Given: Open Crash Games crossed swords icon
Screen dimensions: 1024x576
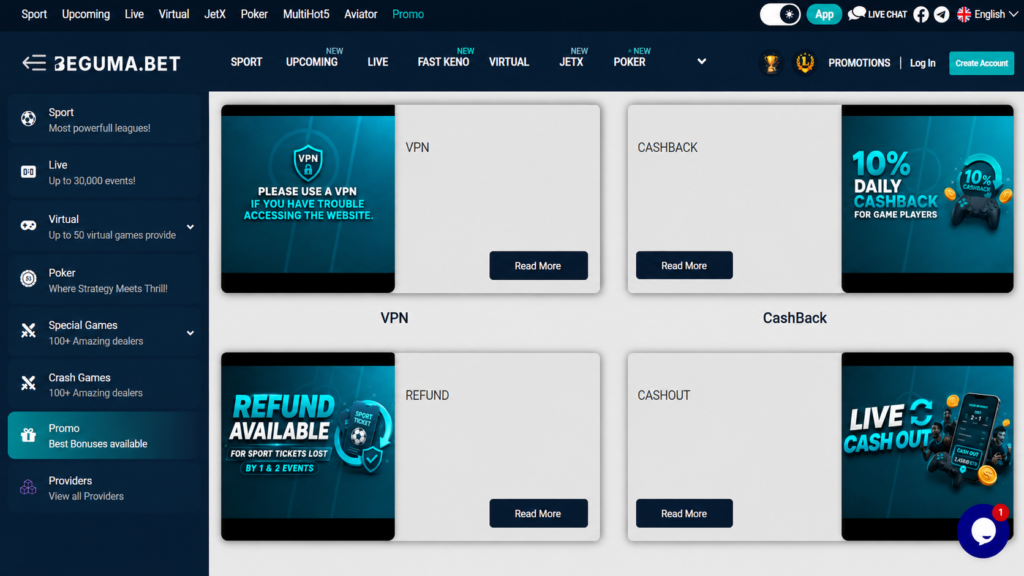Looking at the screenshot, I should coord(28,383).
